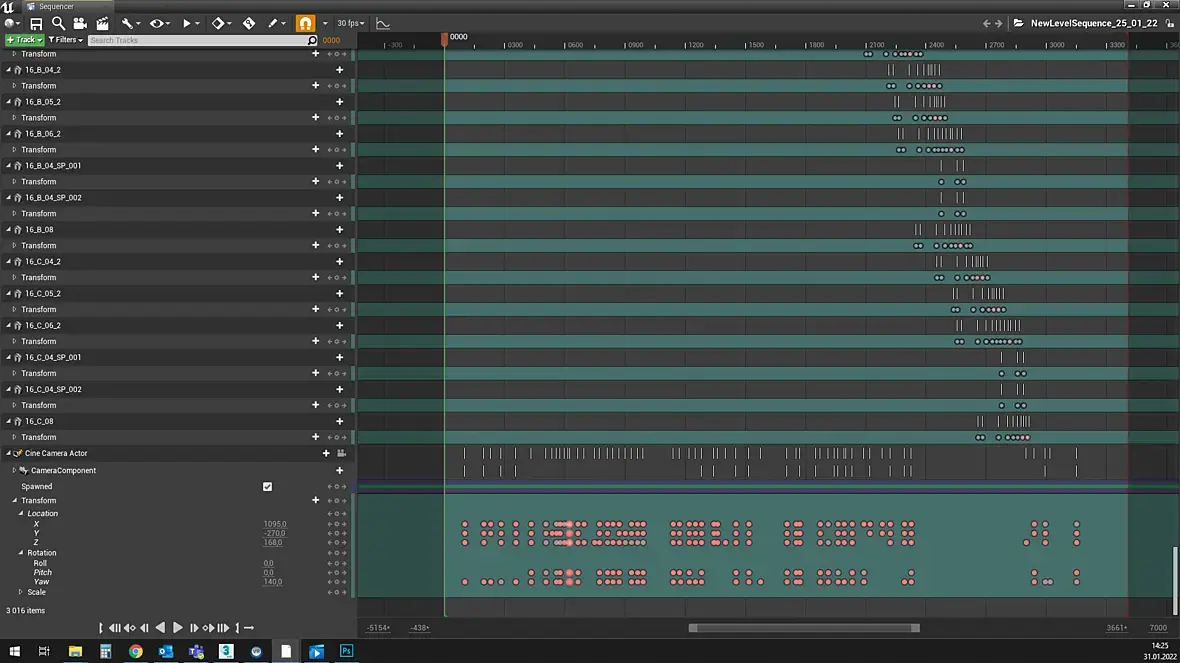Open snapping options arrow next to magnet
Screen dimensions: 1180x663
pyautogui.click(x=325, y=23)
